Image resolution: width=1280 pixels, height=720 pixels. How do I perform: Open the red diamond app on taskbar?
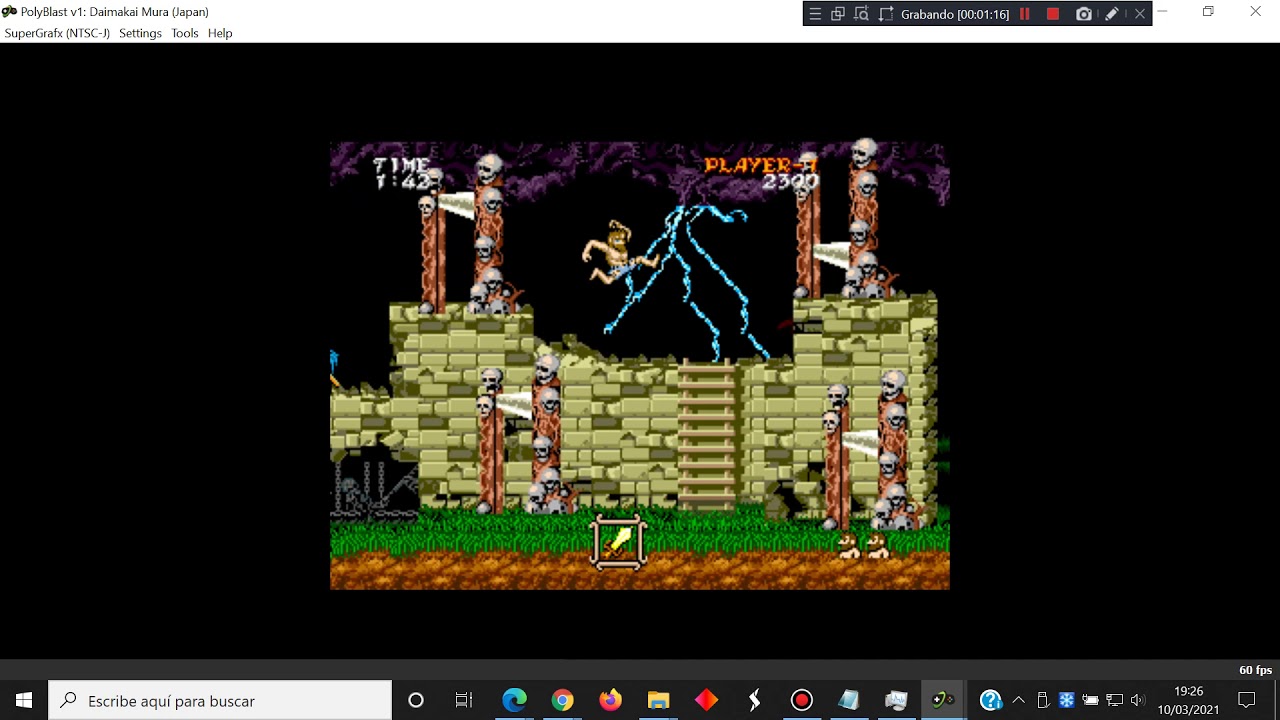pos(706,700)
